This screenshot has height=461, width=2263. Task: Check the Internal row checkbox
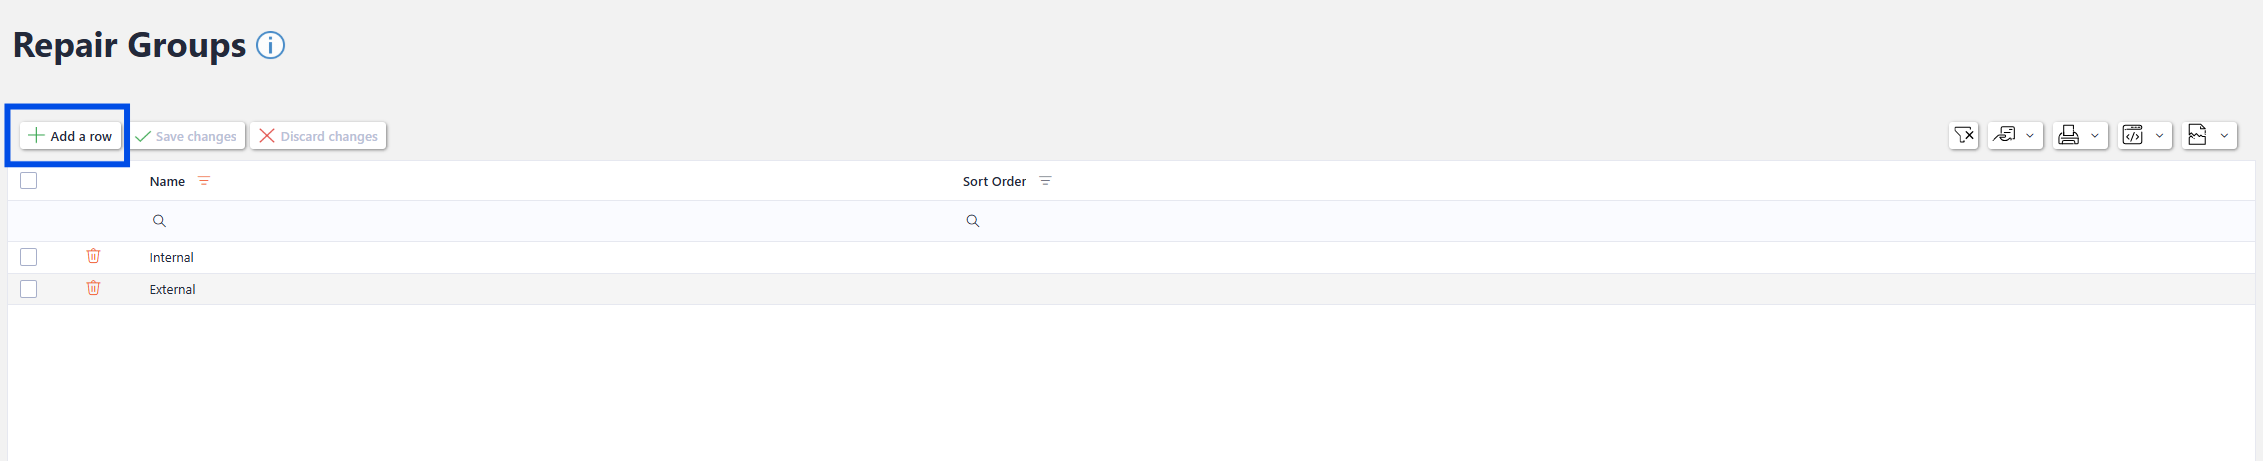[29, 257]
